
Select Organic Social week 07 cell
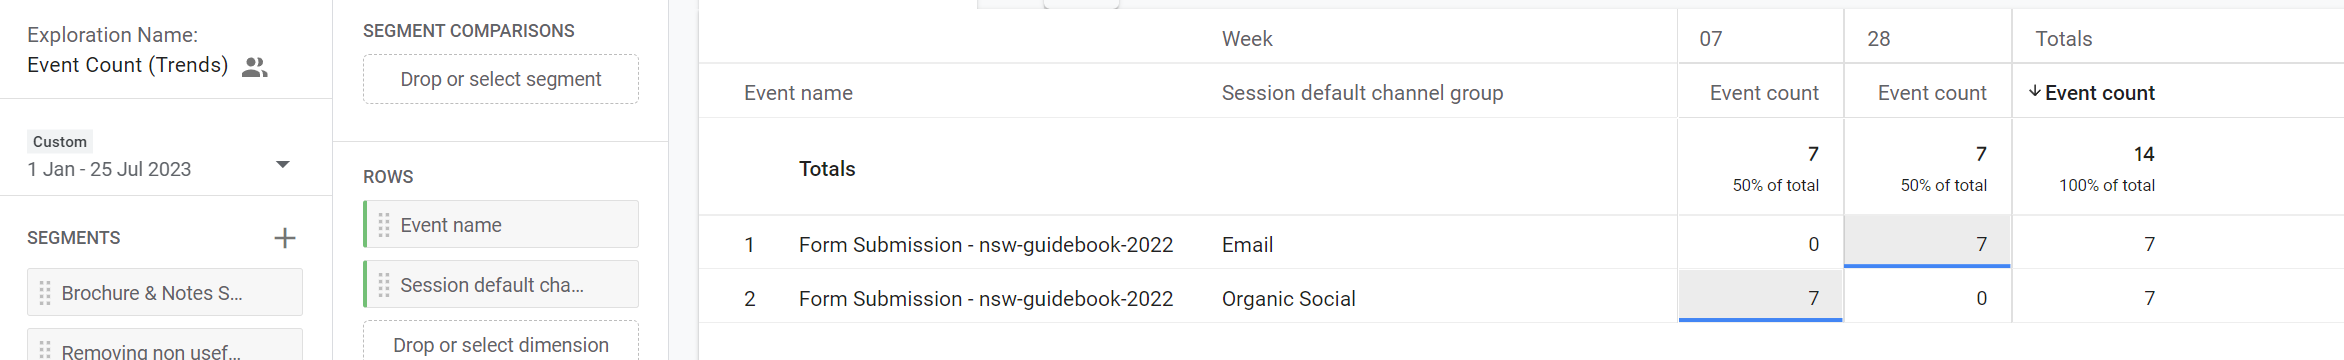point(1760,296)
